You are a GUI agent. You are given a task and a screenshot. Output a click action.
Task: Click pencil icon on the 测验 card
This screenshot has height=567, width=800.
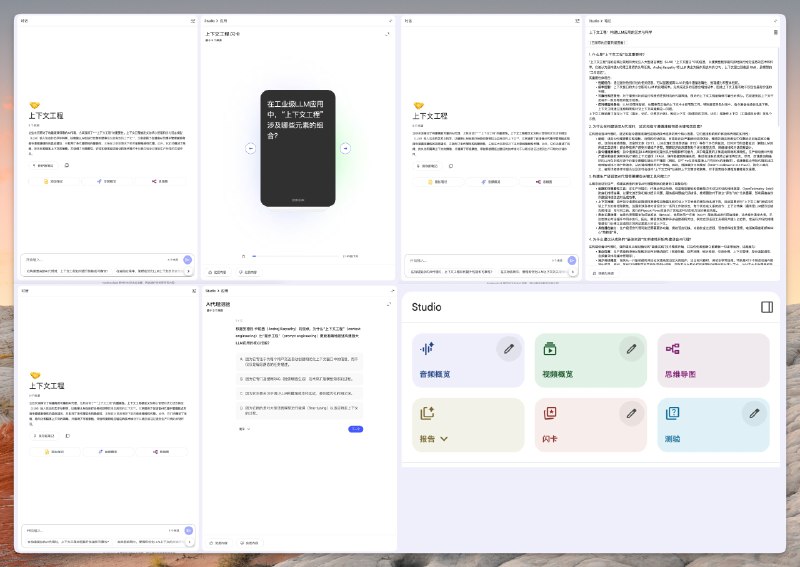[x=754, y=413]
